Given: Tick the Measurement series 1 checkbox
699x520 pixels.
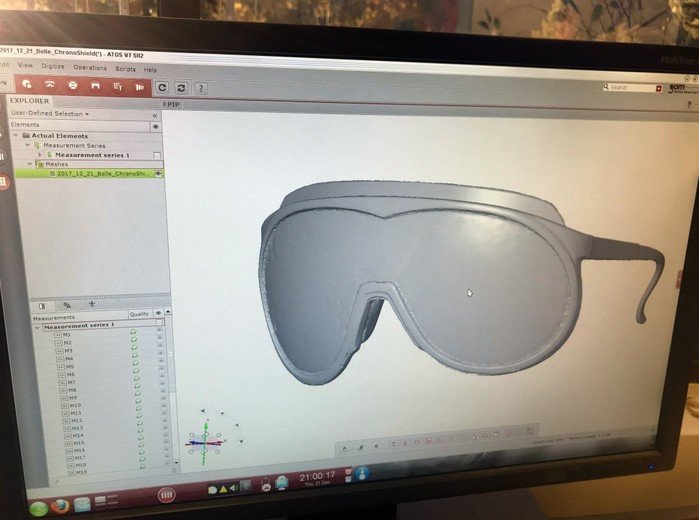Looking at the screenshot, I should tap(156, 155).
